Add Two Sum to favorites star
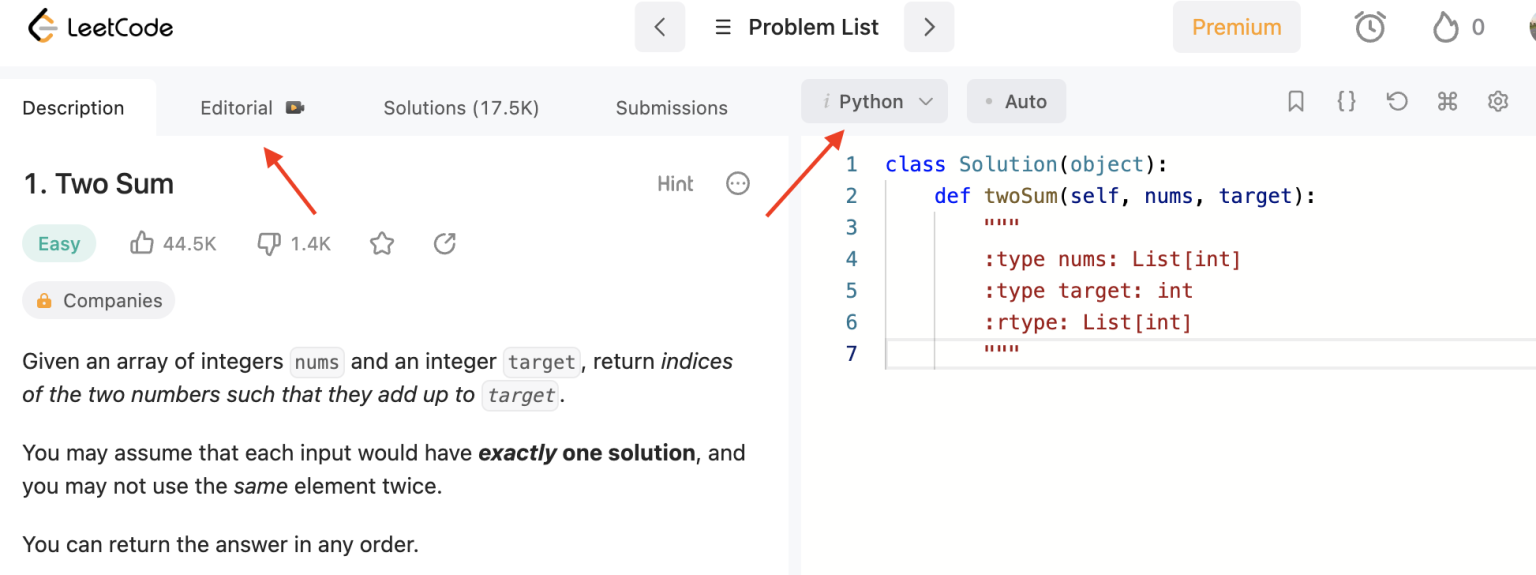This screenshot has width=1536, height=575. click(x=381, y=243)
